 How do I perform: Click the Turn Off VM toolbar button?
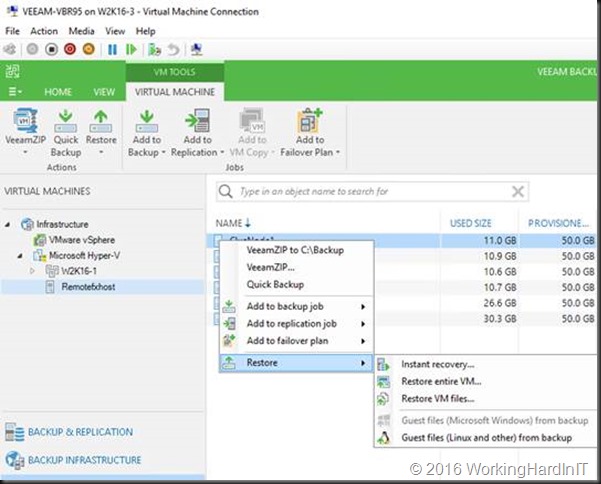click(x=51, y=49)
